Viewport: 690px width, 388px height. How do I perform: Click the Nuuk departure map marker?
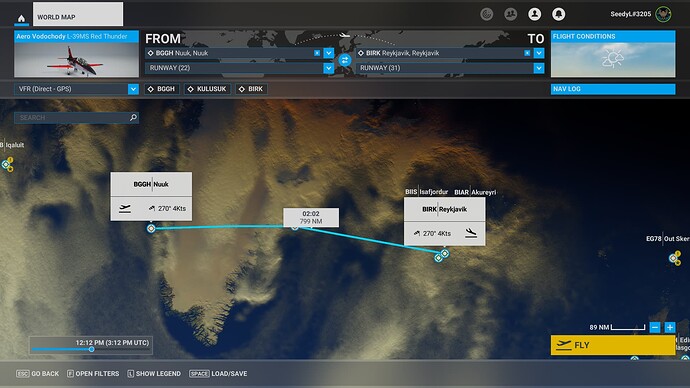(x=151, y=228)
